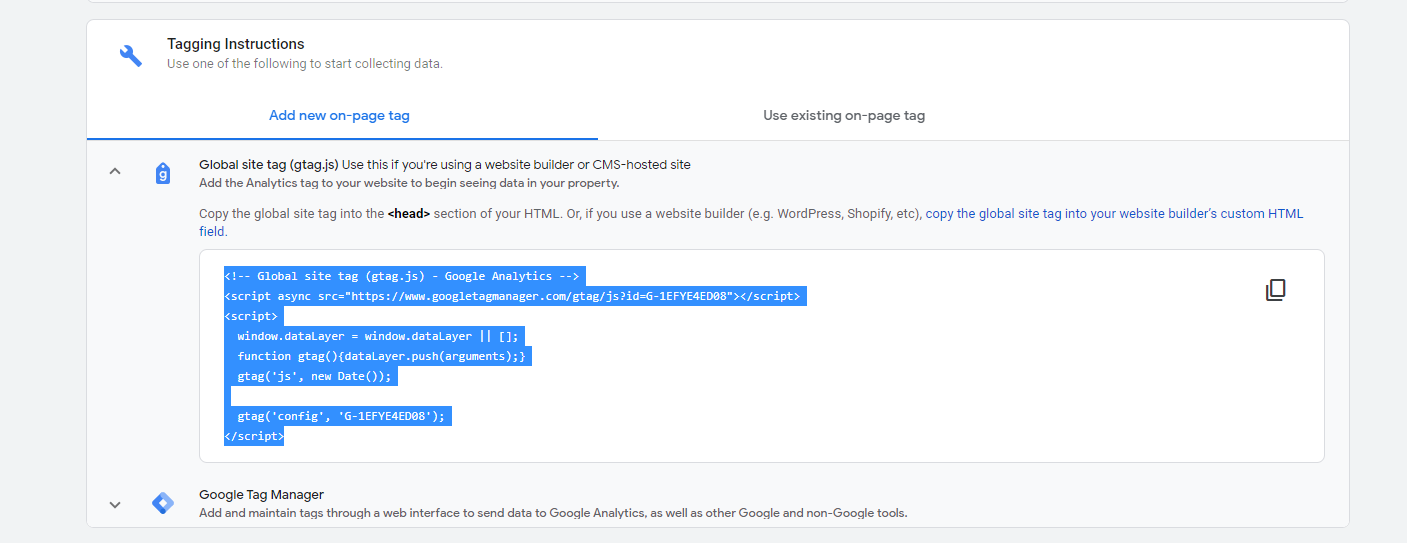Click the gtag('js', new Date()) line
This screenshot has height=543, width=1407.
coord(316,376)
